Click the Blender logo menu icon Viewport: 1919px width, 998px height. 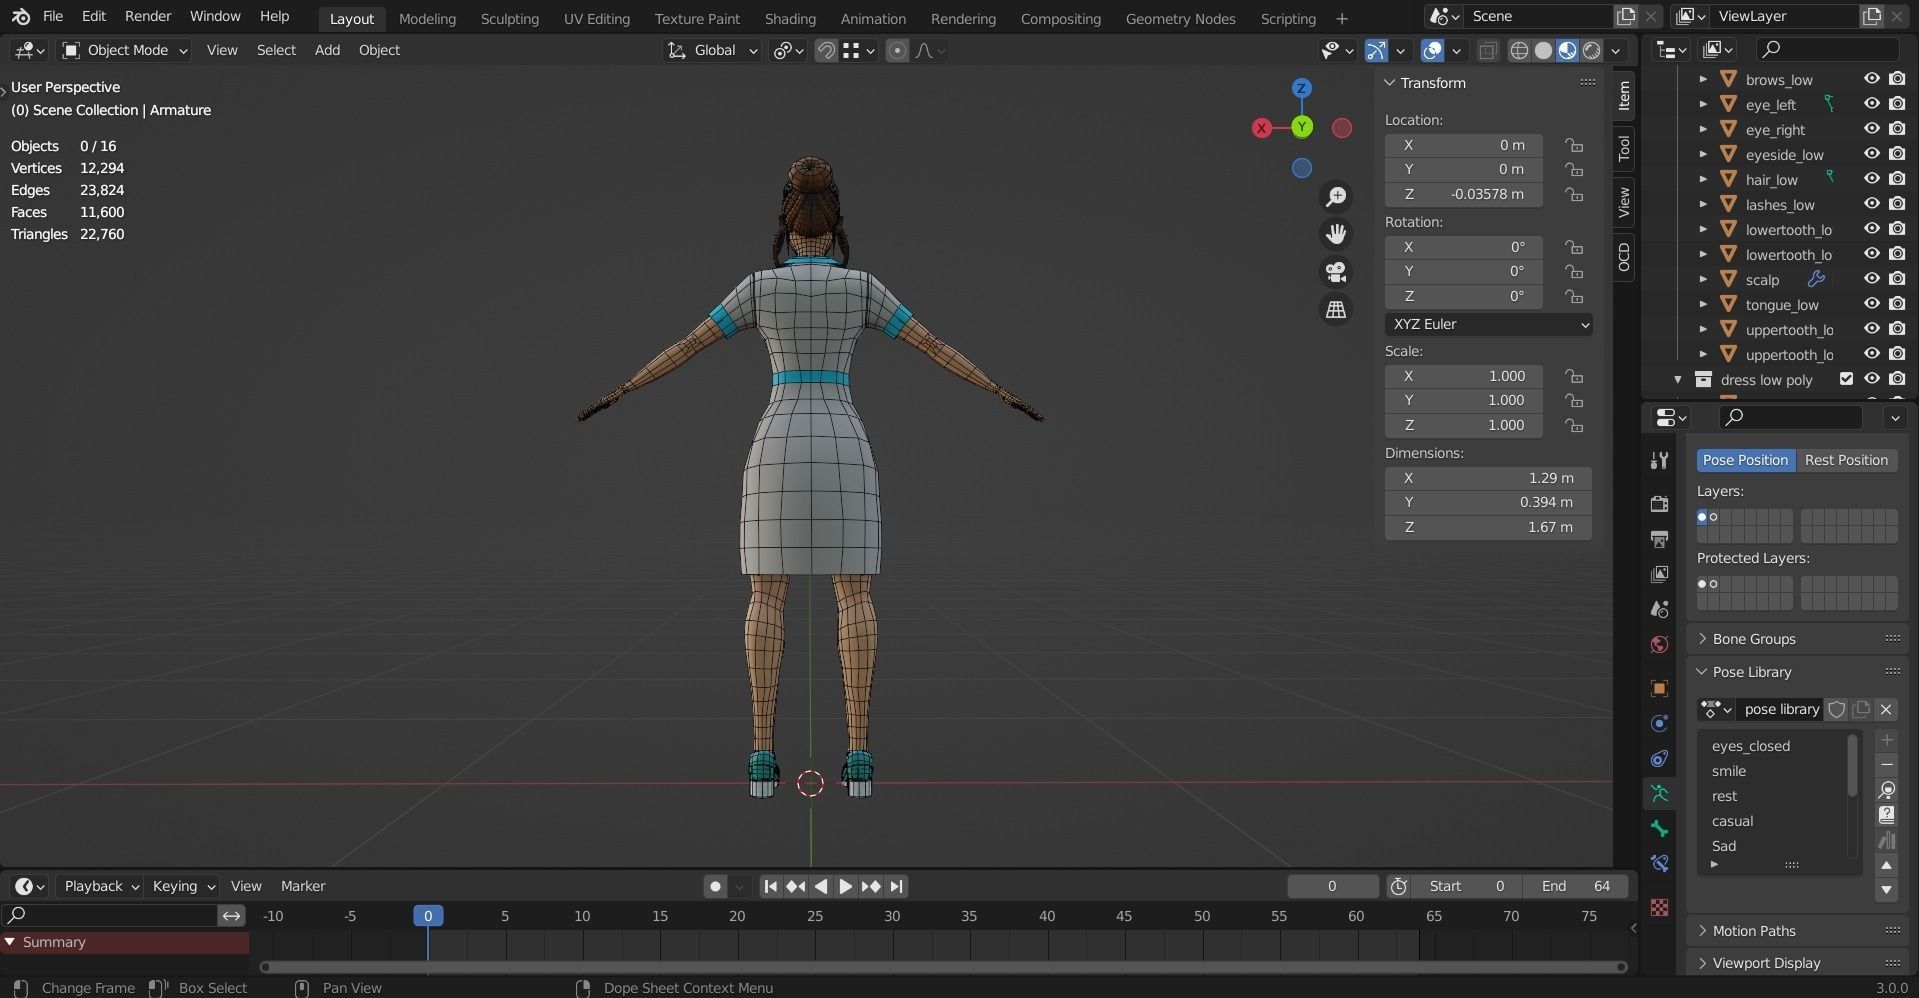click(x=20, y=16)
